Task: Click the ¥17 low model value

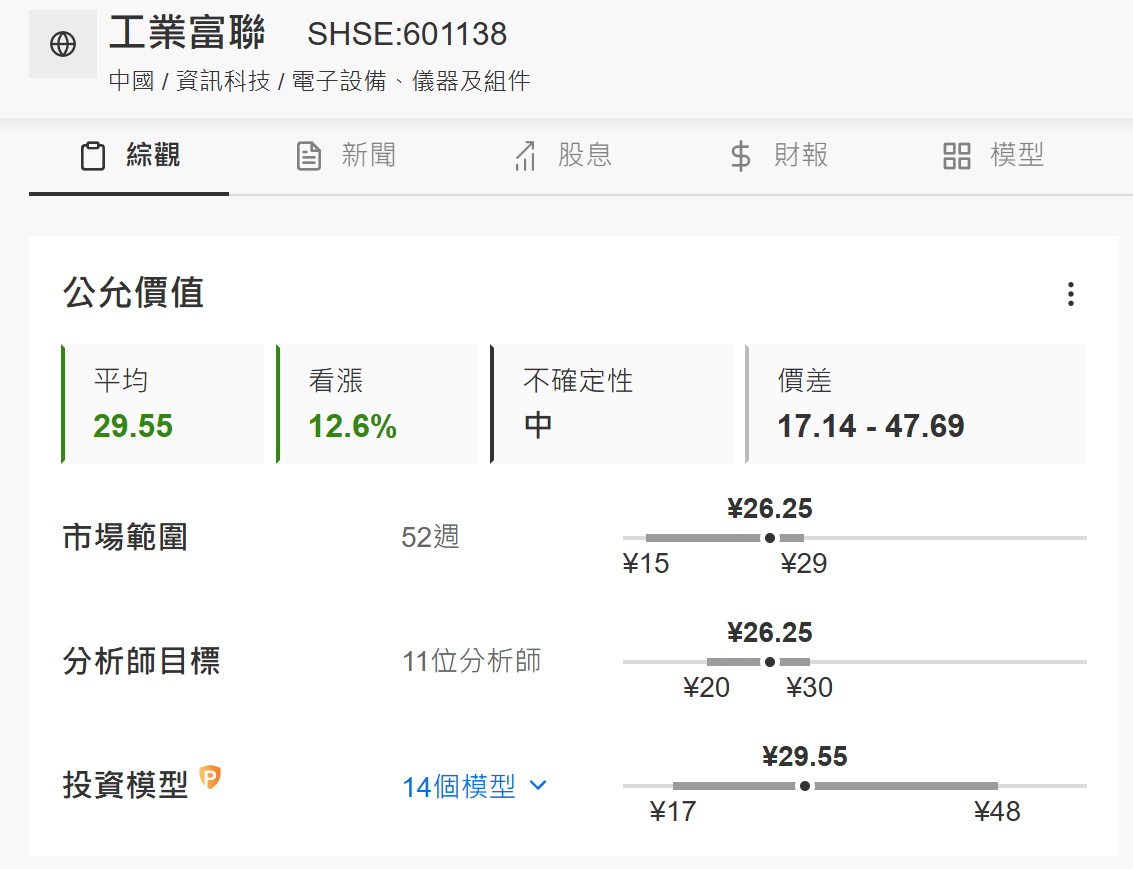Action: point(673,812)
